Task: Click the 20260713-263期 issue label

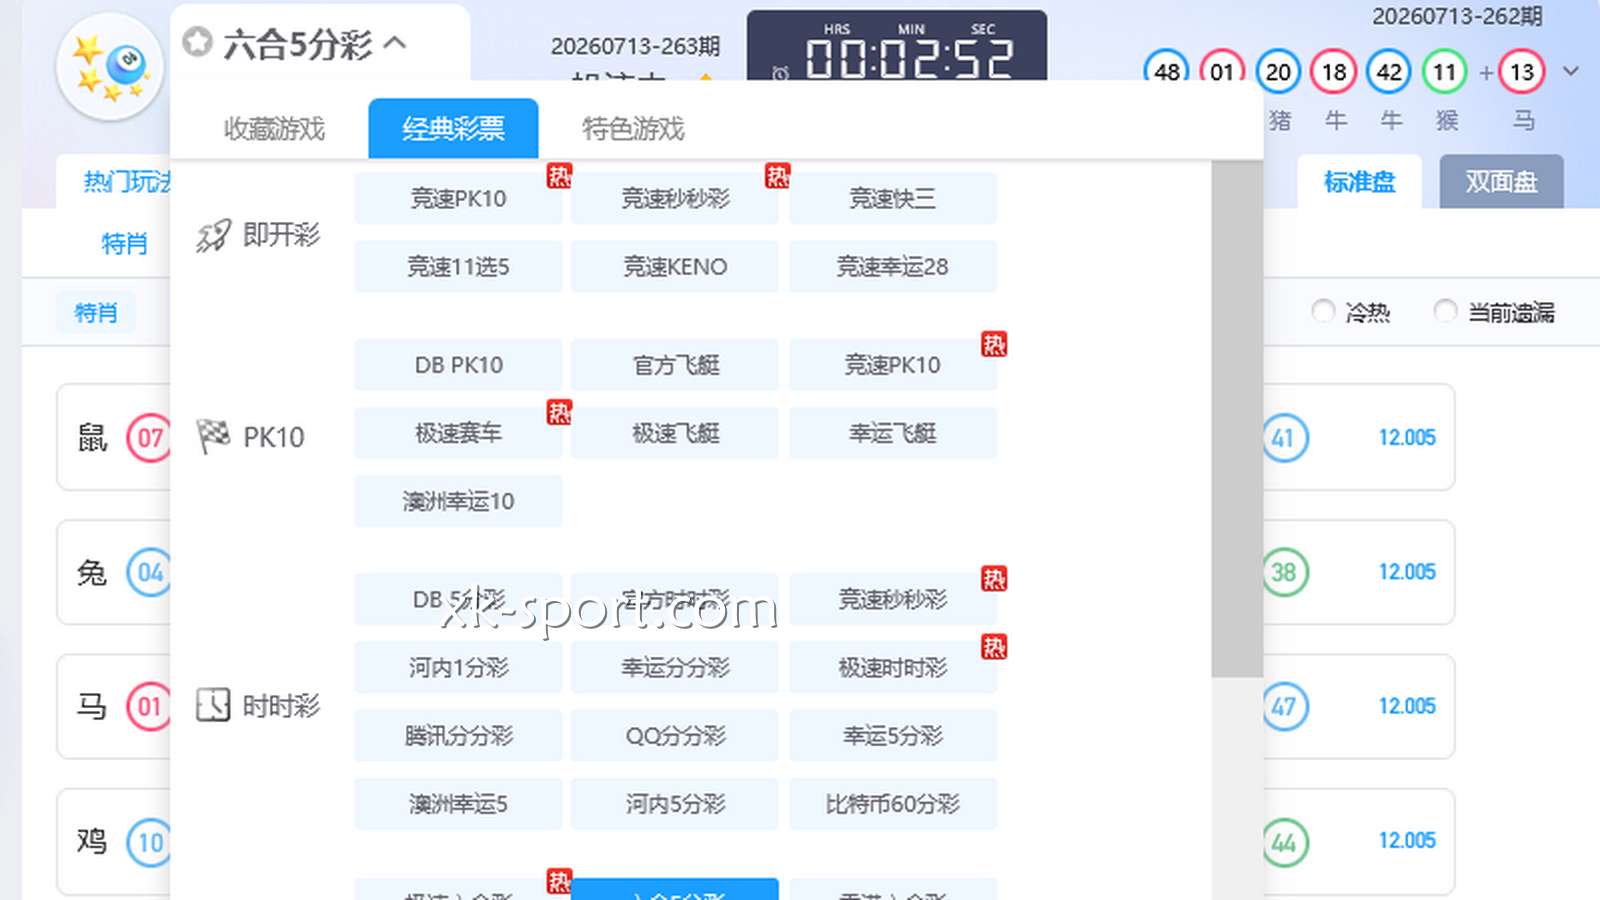Action: (x=635, y=46)
